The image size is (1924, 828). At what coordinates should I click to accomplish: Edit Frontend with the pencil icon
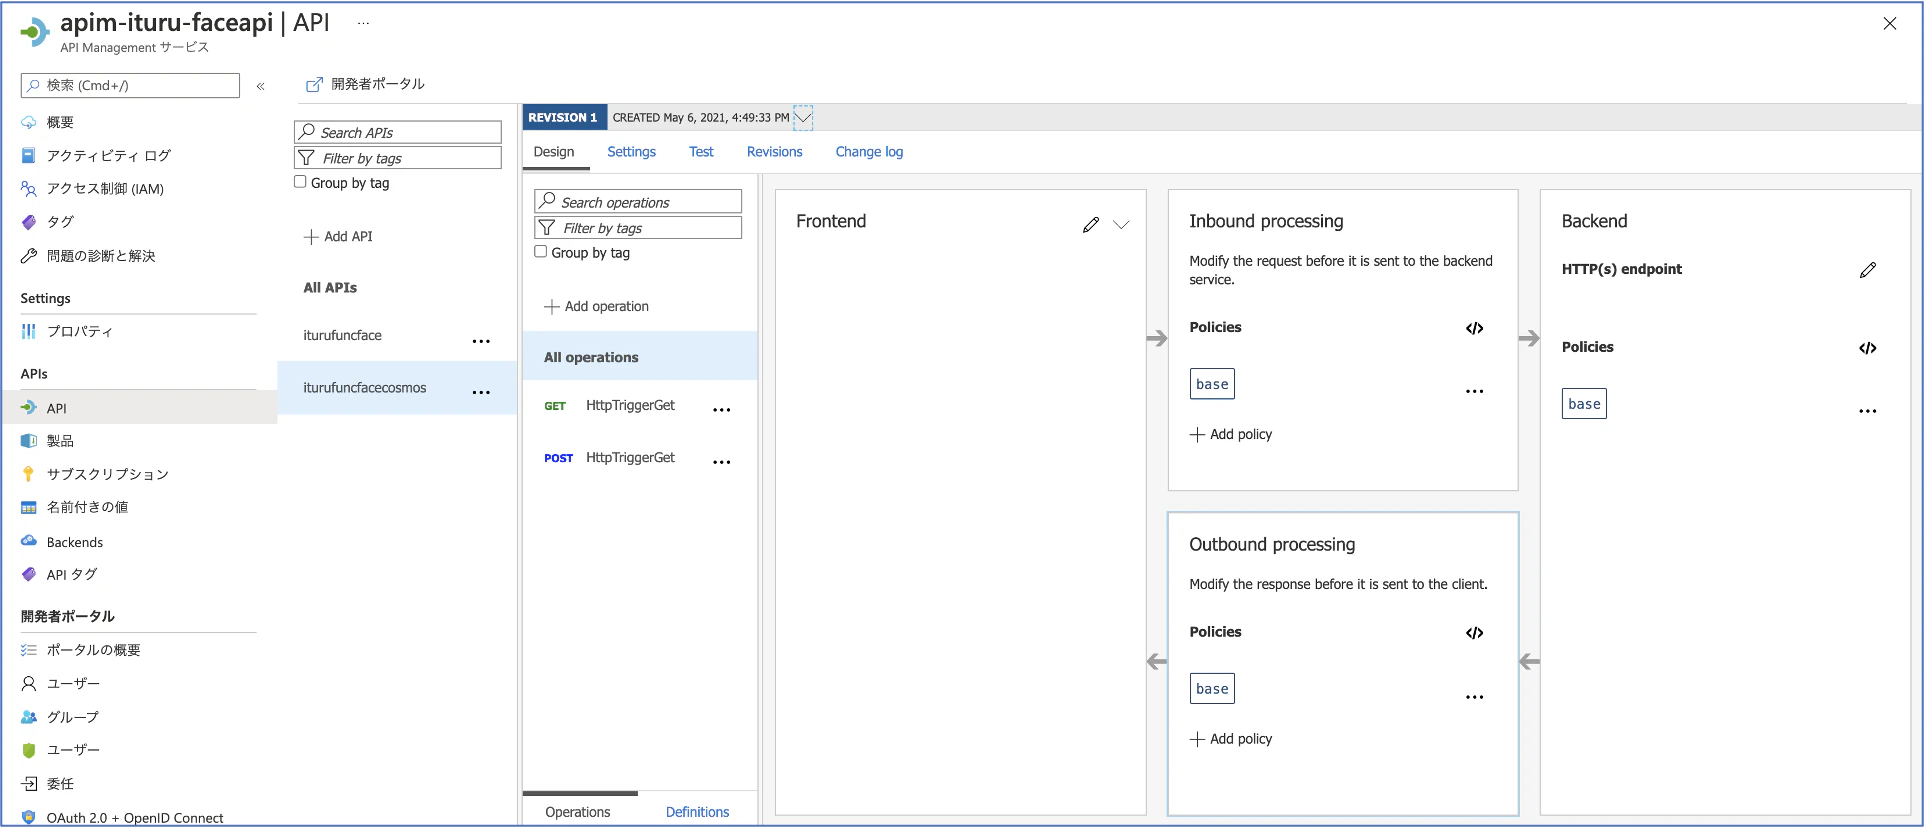[1091, 225]
